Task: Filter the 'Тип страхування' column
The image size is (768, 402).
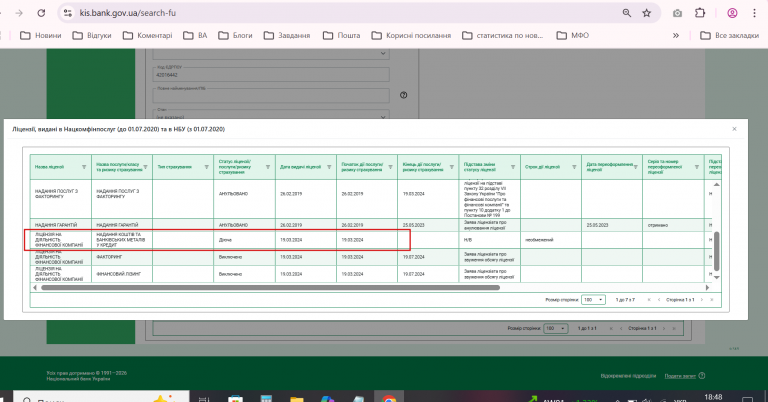Action: [x=207, y=167]
